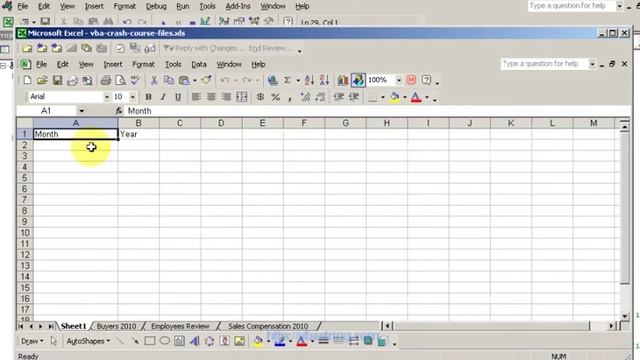This screenshot has width=640, height=360.
Task: Align cell text to the right
Action: point(226,97)
